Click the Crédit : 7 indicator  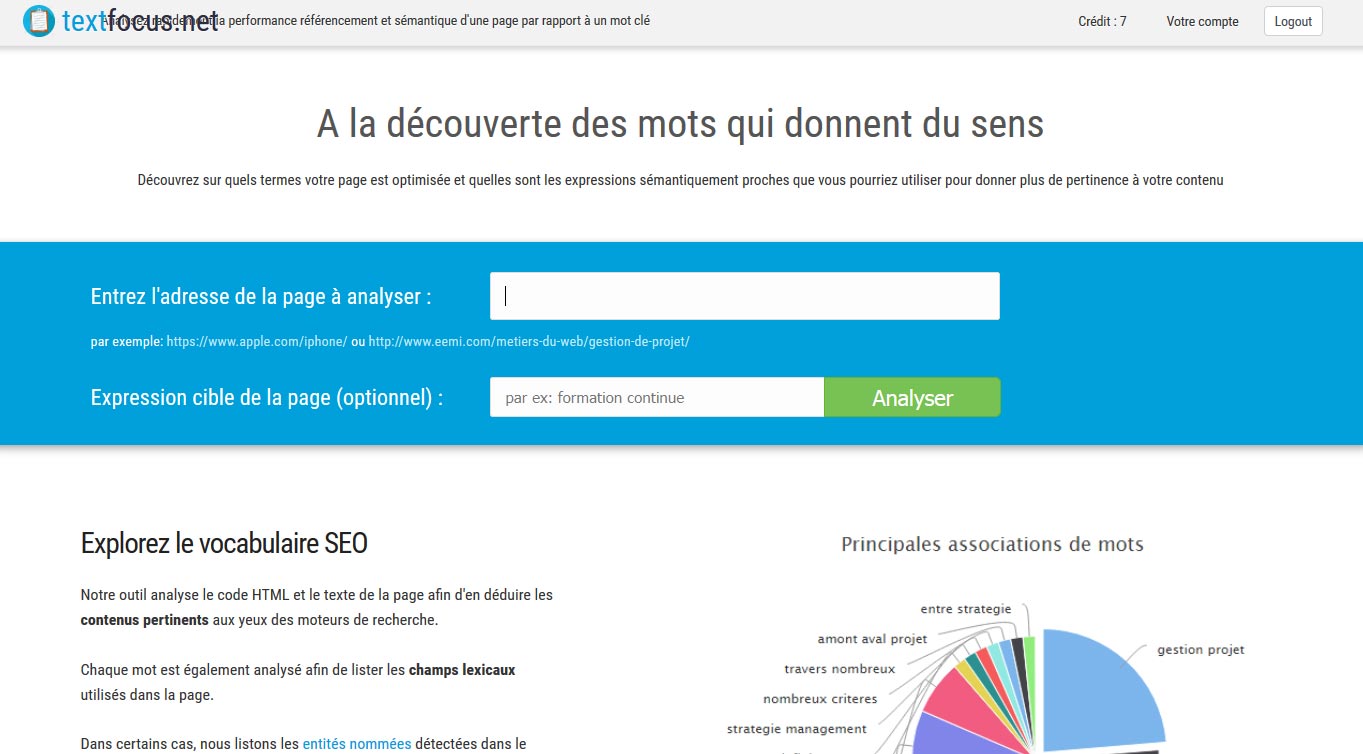pyautogui.click(x=1102, y=21)
